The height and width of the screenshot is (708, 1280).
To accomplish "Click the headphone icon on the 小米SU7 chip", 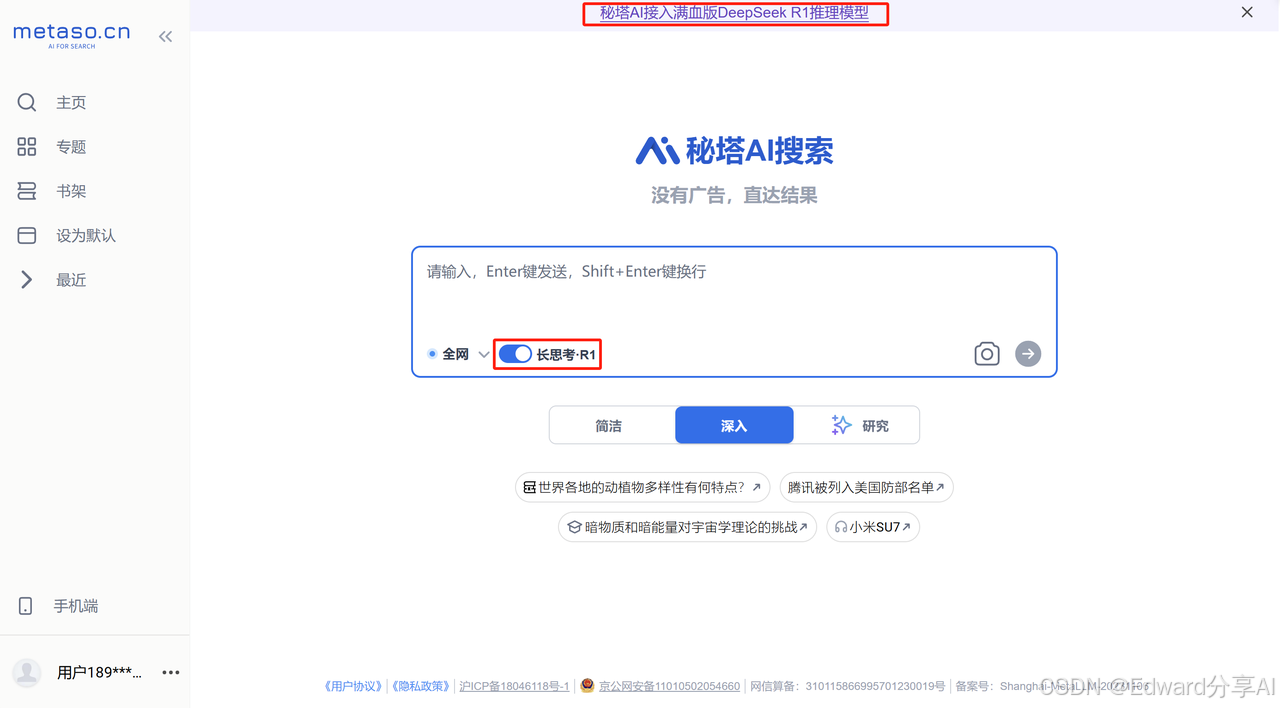I will pos(841,527).
